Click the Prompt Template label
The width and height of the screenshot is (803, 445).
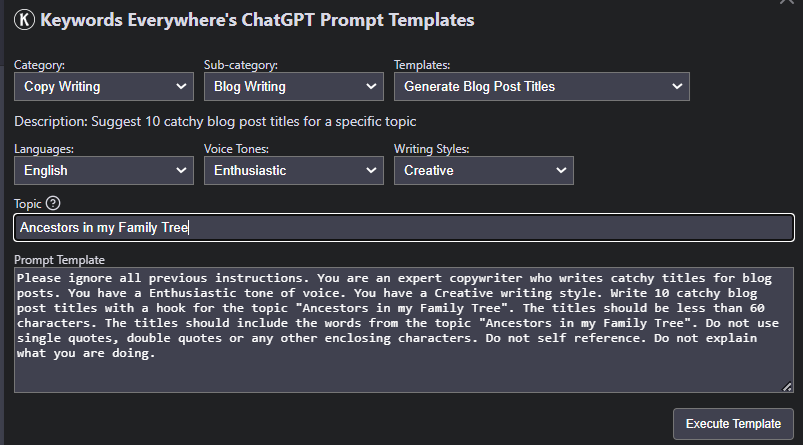click(59, 260)
